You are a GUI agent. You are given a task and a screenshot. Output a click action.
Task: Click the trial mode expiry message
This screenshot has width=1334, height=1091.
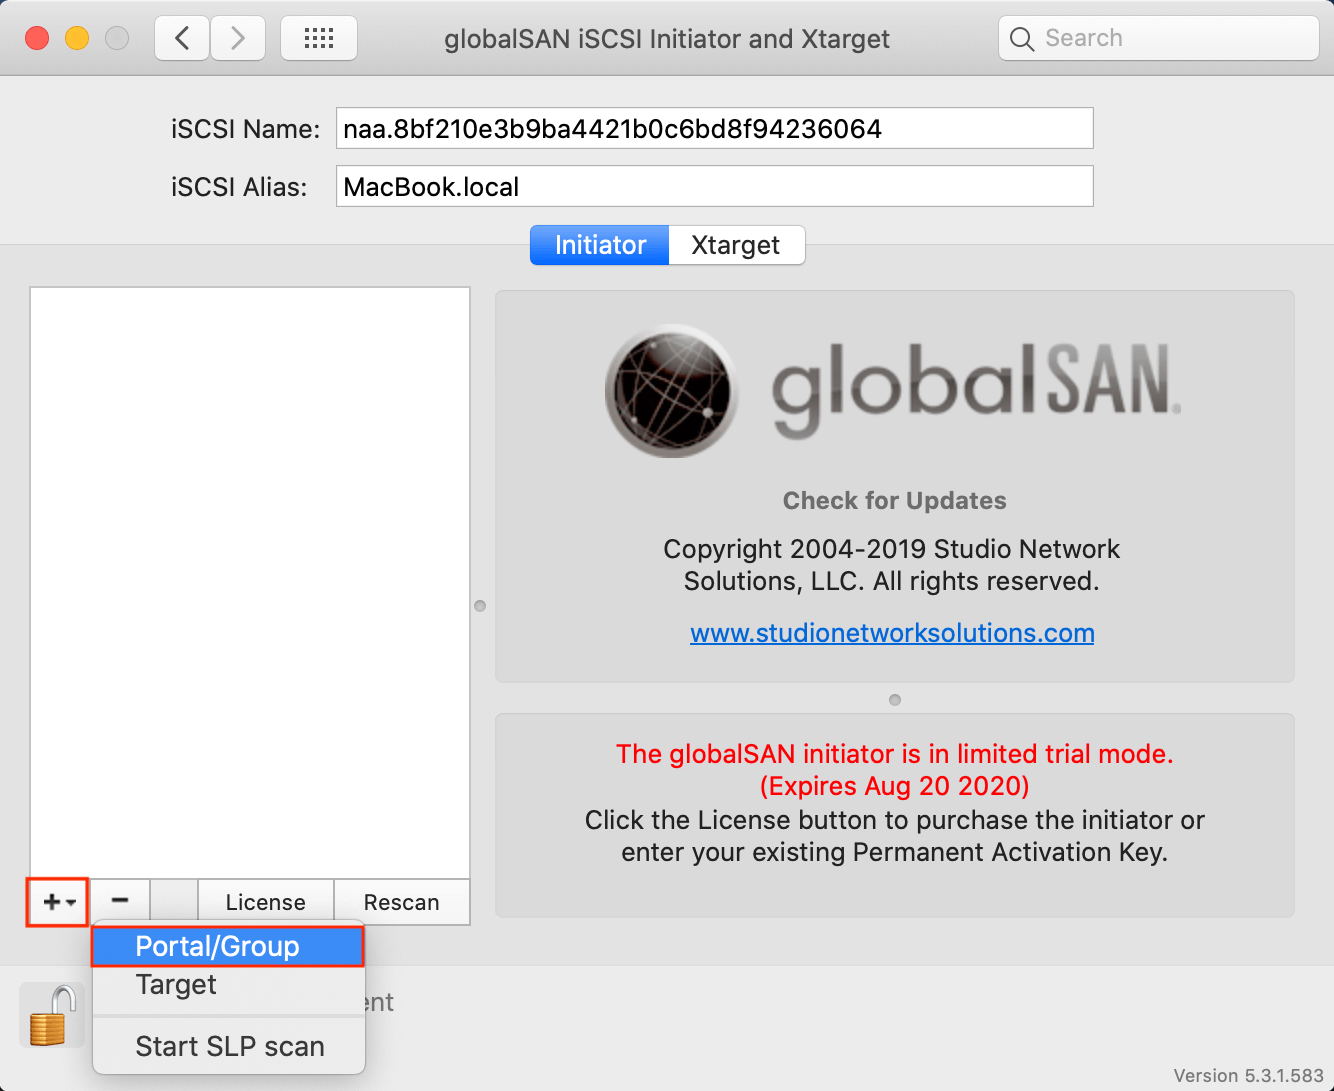(895, 770)
